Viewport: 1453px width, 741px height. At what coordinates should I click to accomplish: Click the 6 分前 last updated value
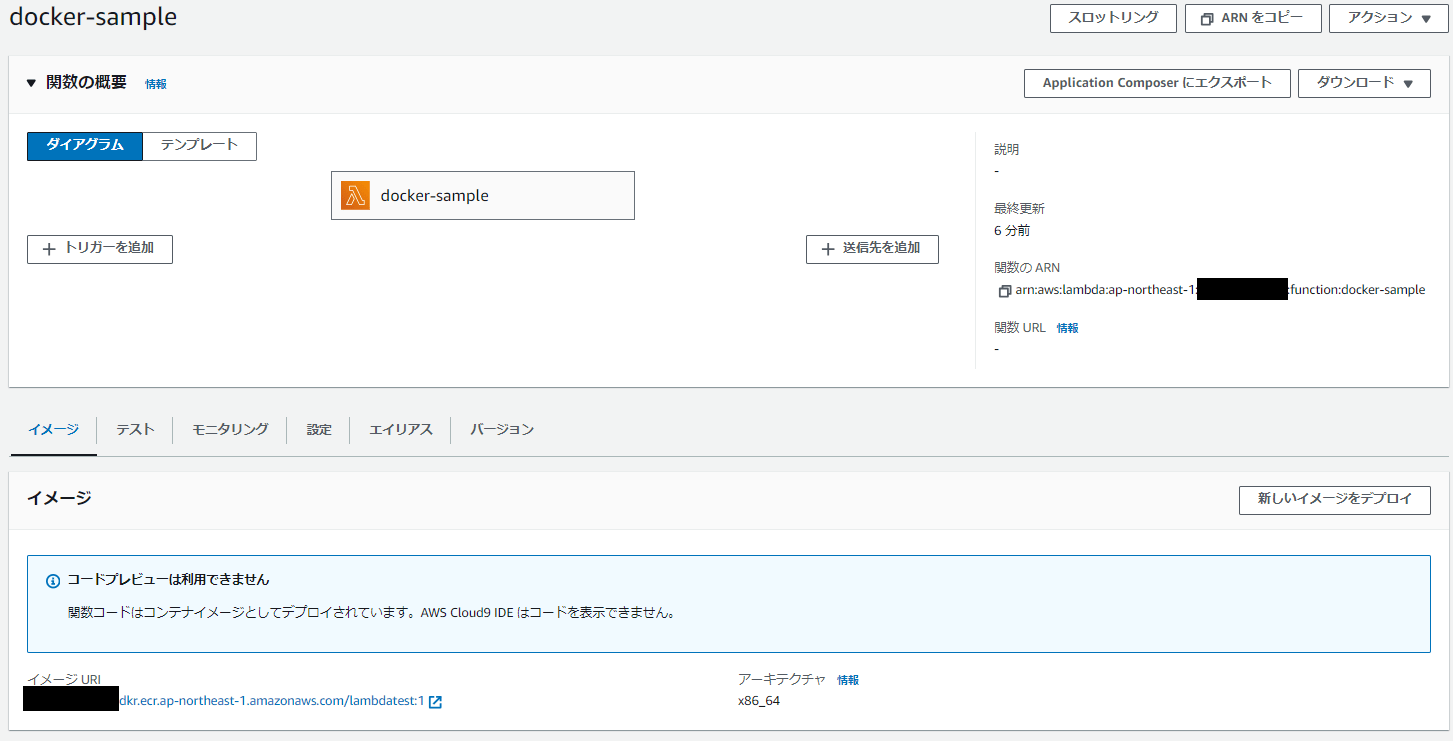click(x=1012, y=230)
